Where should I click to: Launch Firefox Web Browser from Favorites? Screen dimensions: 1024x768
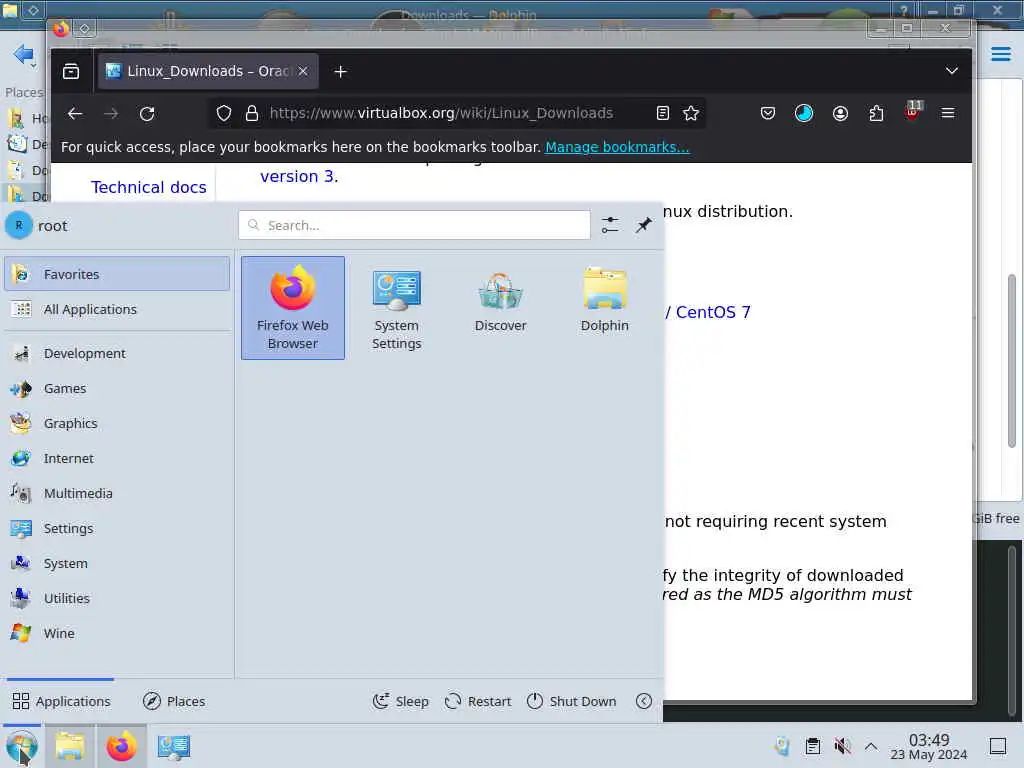293,308
